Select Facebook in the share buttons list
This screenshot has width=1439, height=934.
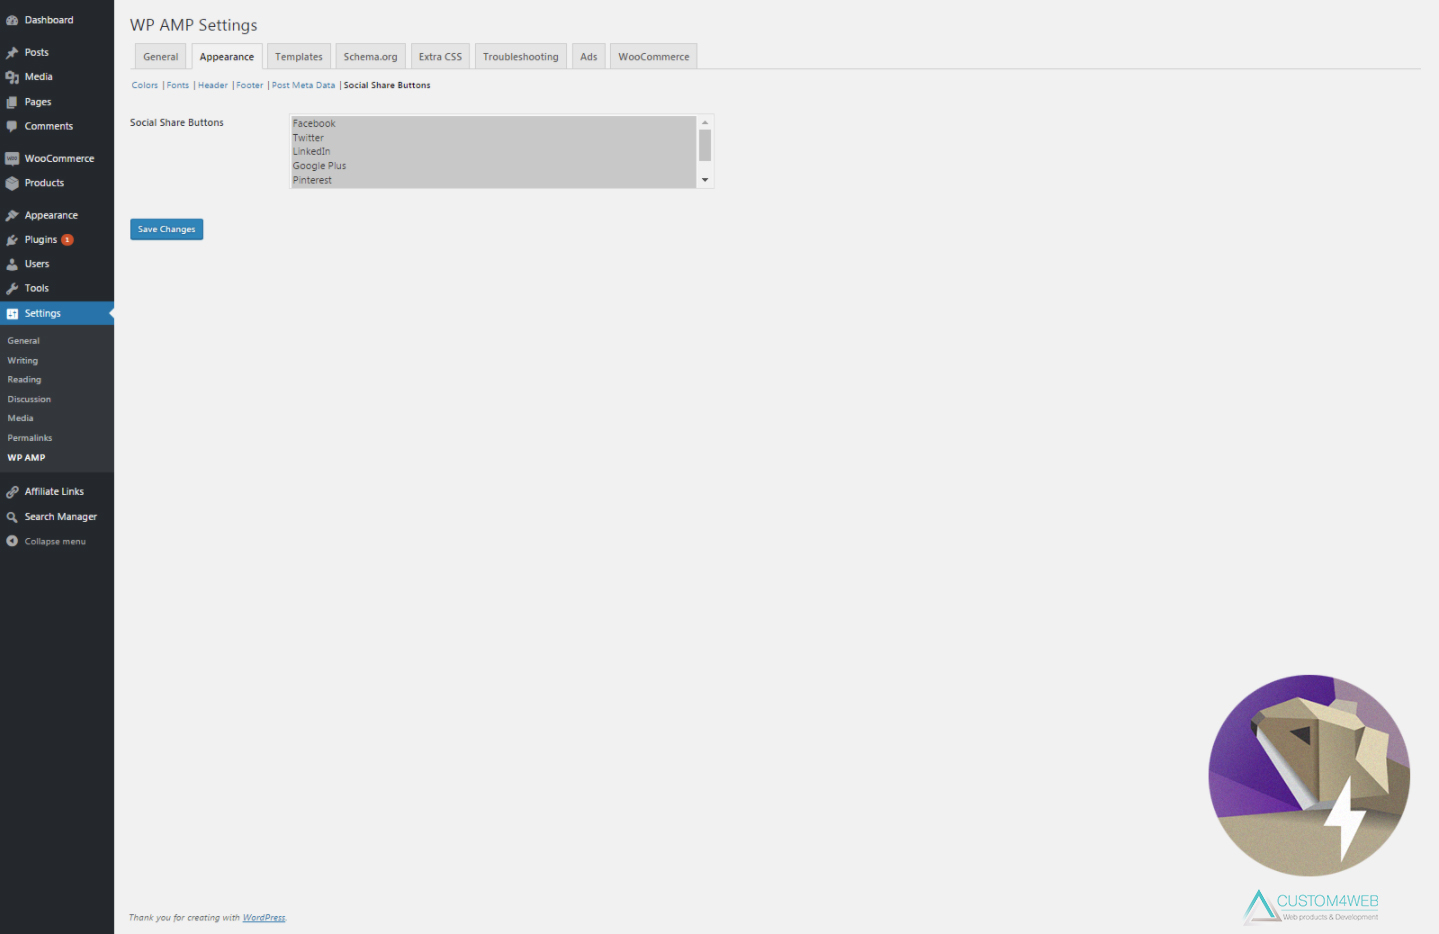pos(494,124)
